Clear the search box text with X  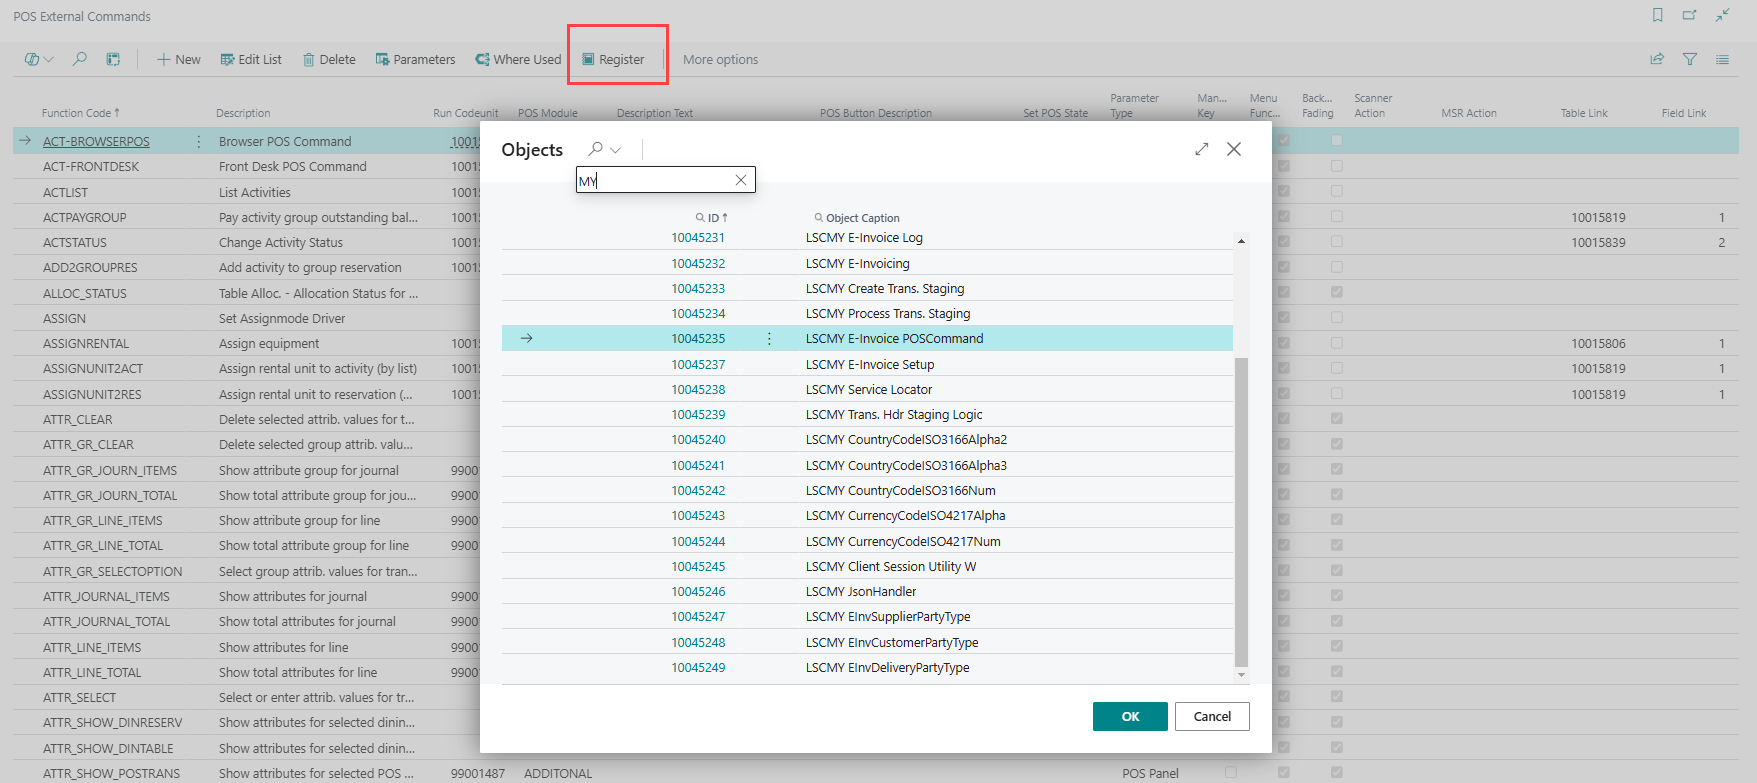(x=740, y=180)
